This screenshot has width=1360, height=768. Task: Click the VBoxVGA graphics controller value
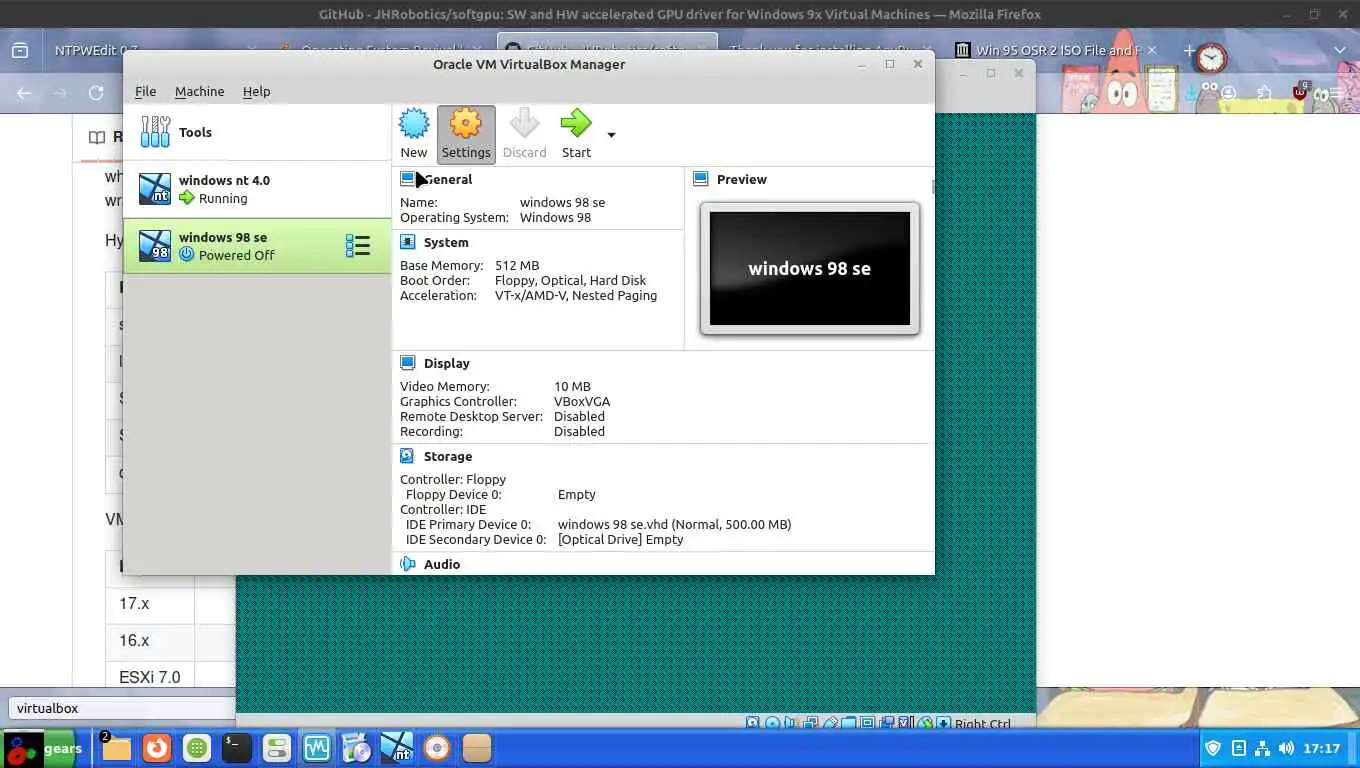(x=582, y=401)
